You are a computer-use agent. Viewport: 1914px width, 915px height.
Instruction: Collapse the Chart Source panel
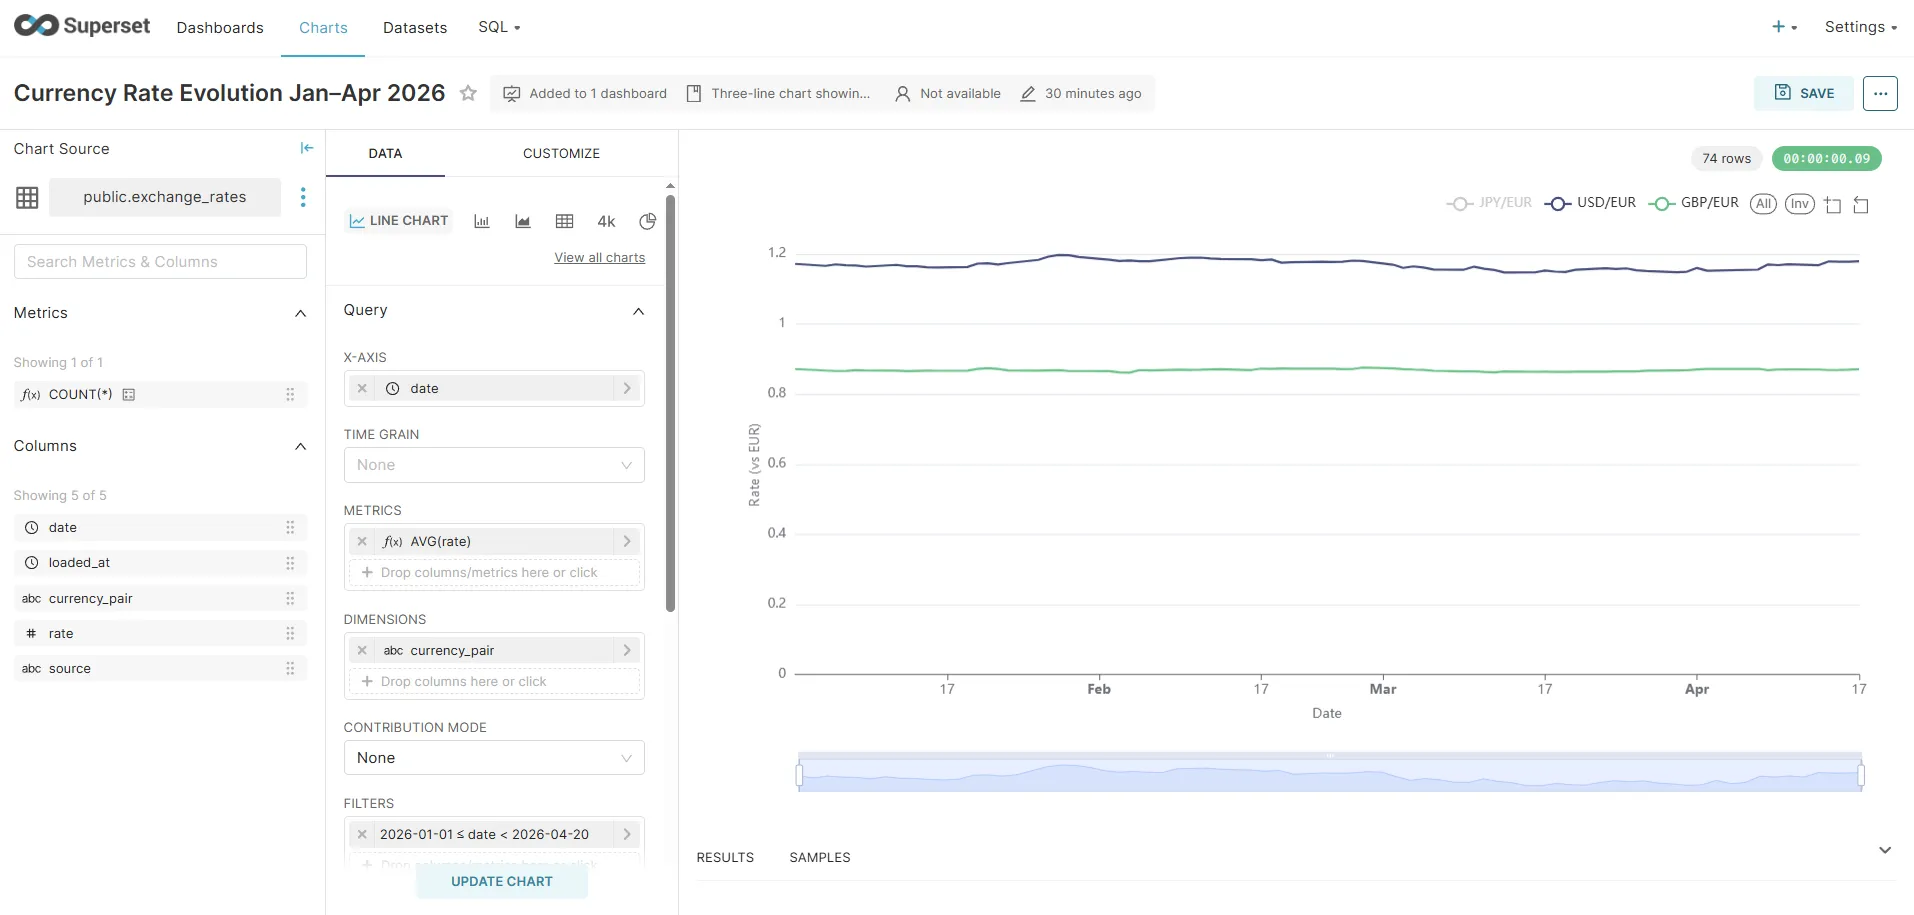click(306, 147)
